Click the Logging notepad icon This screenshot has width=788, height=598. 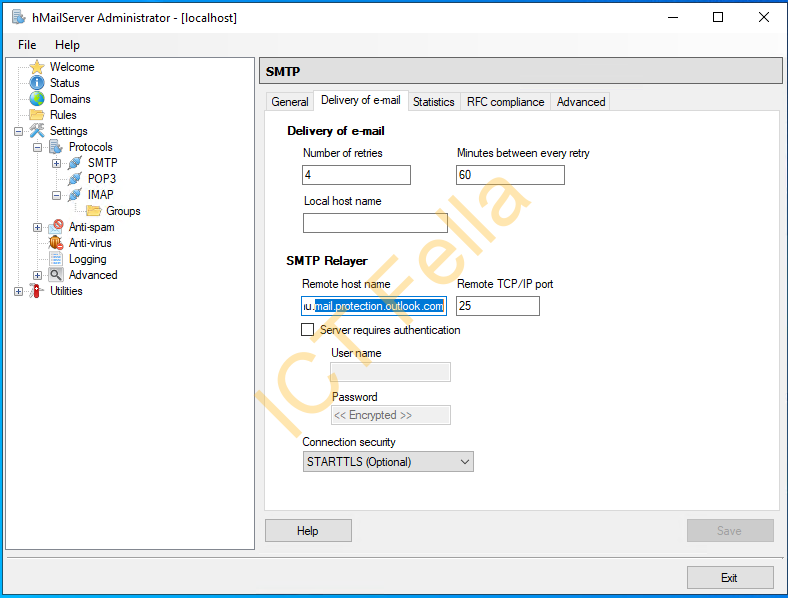pos(56,259)
